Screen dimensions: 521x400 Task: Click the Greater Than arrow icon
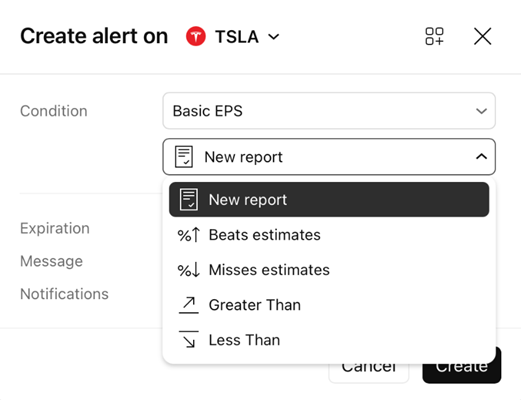(x=189, y=305)
